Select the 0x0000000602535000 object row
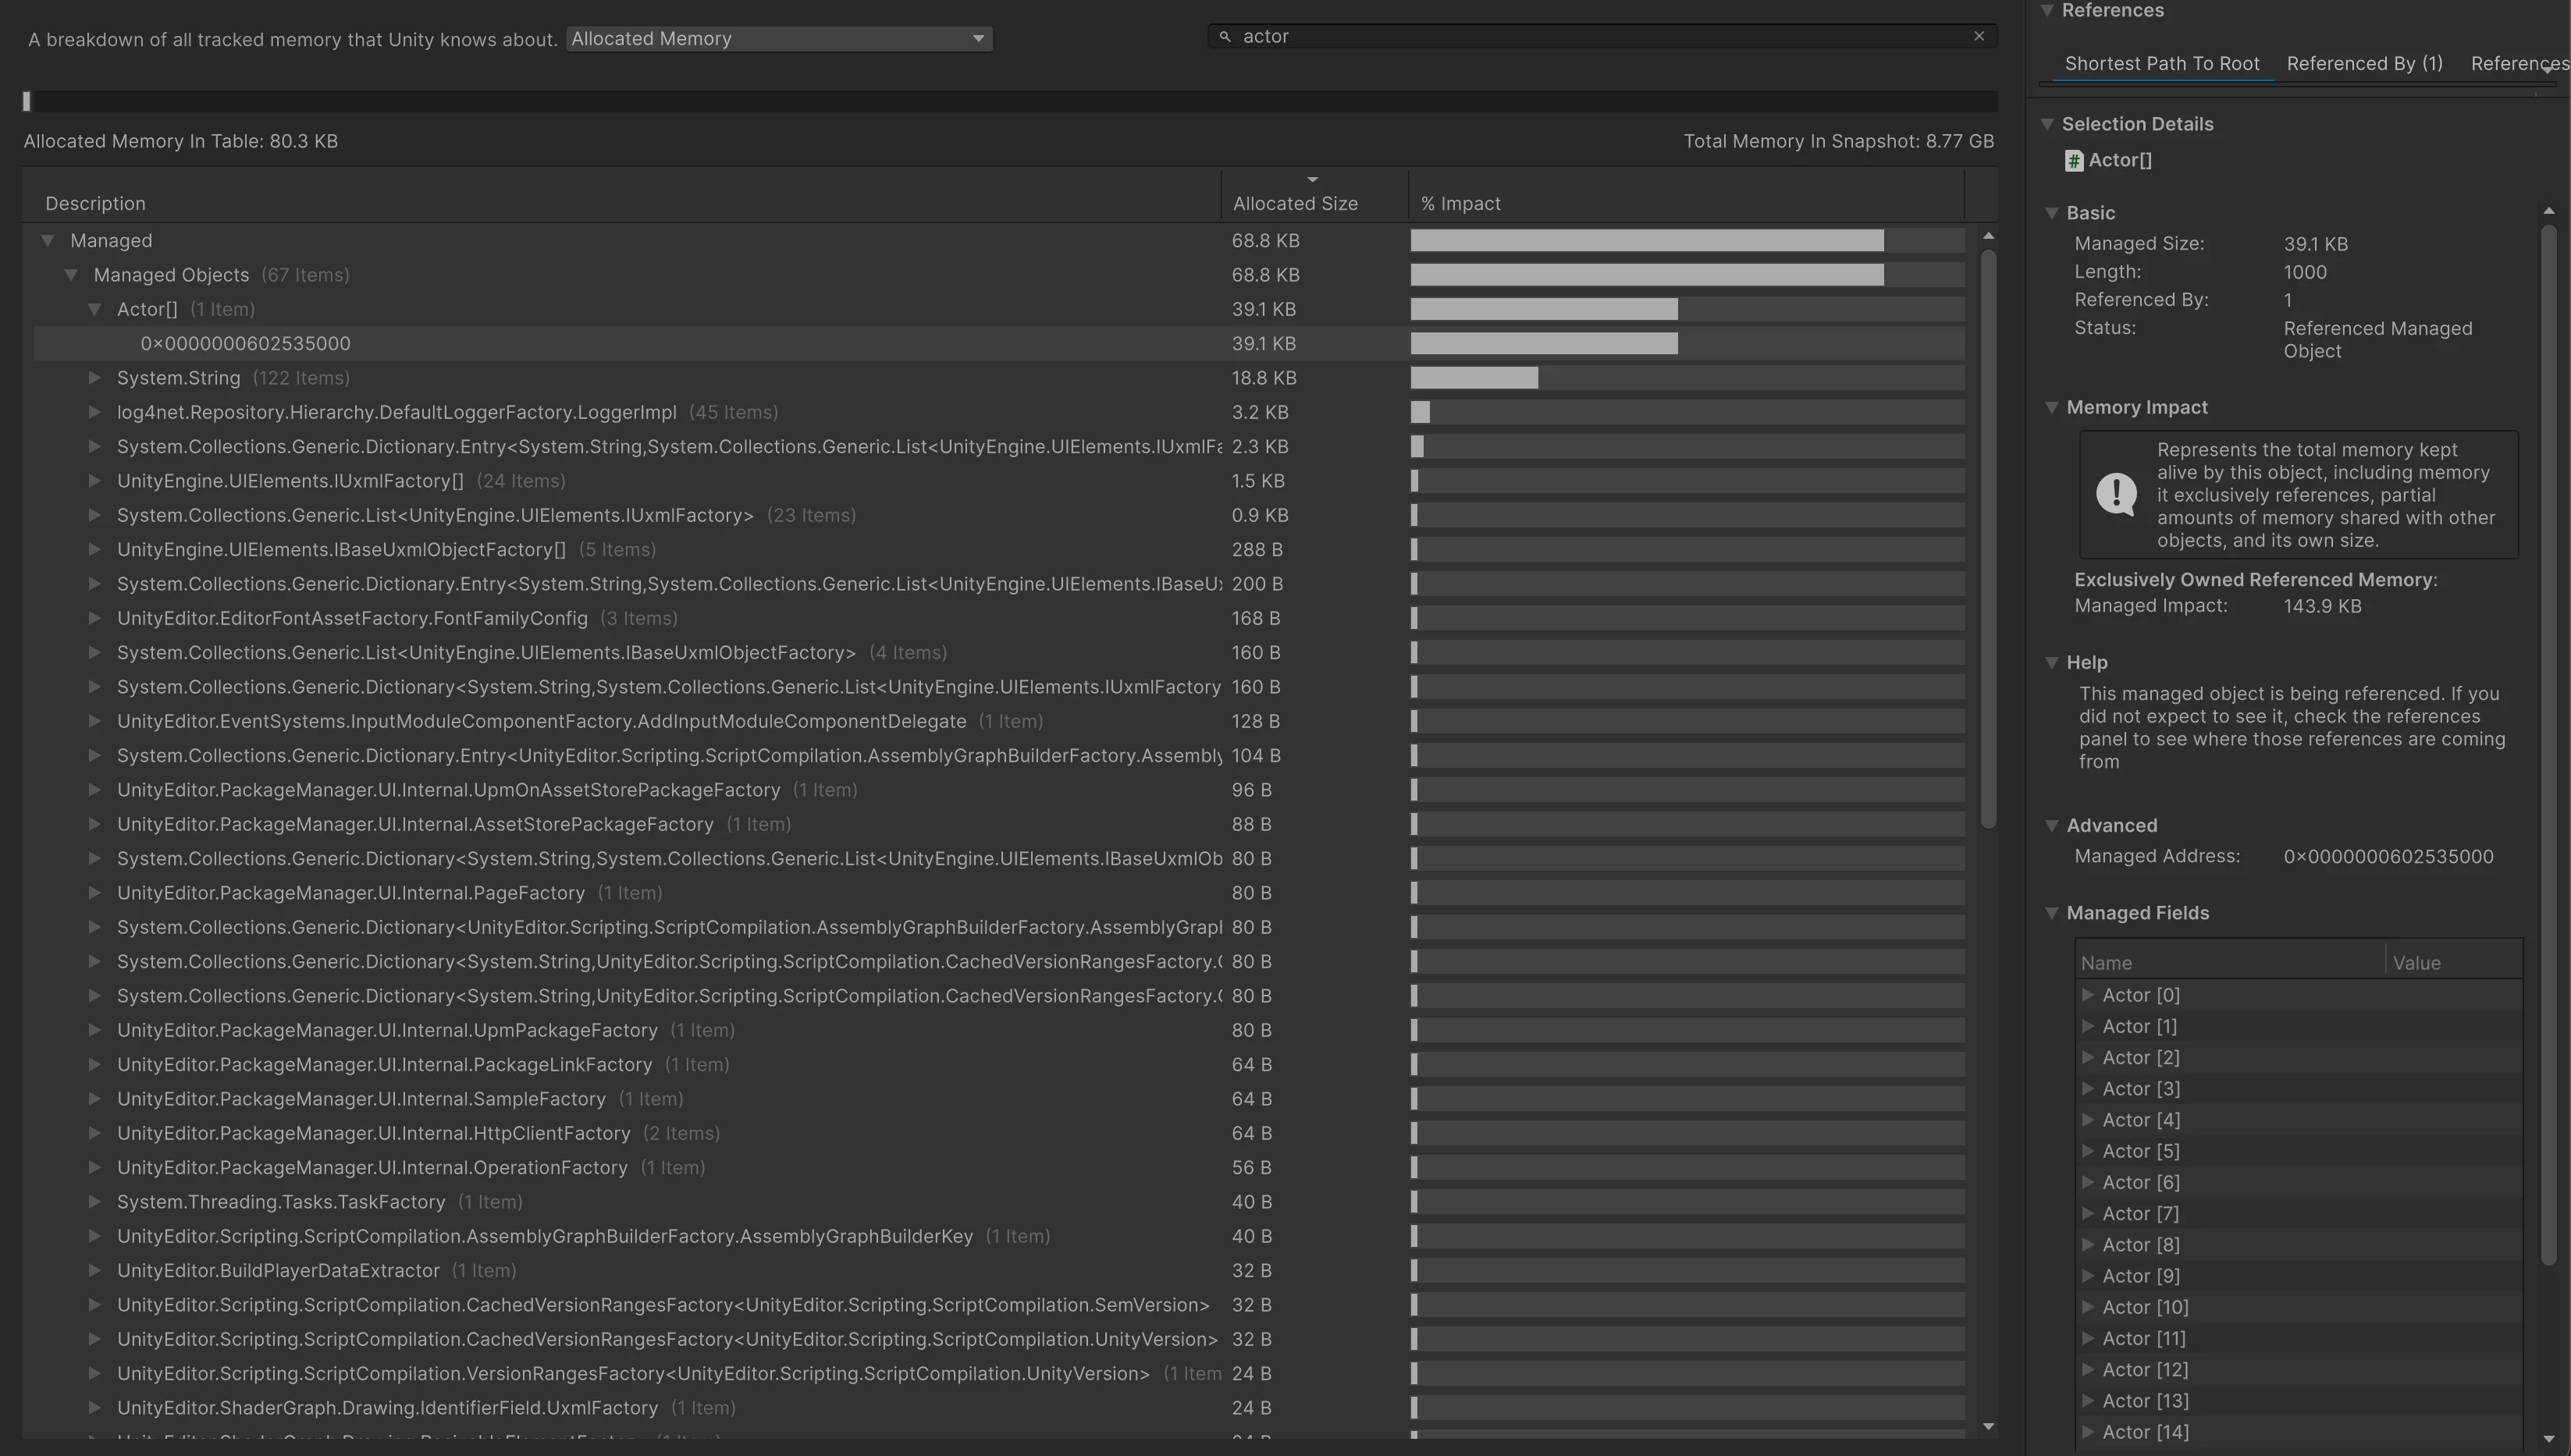This screenshot has height=1456, width=2571. pos(1000,344)
